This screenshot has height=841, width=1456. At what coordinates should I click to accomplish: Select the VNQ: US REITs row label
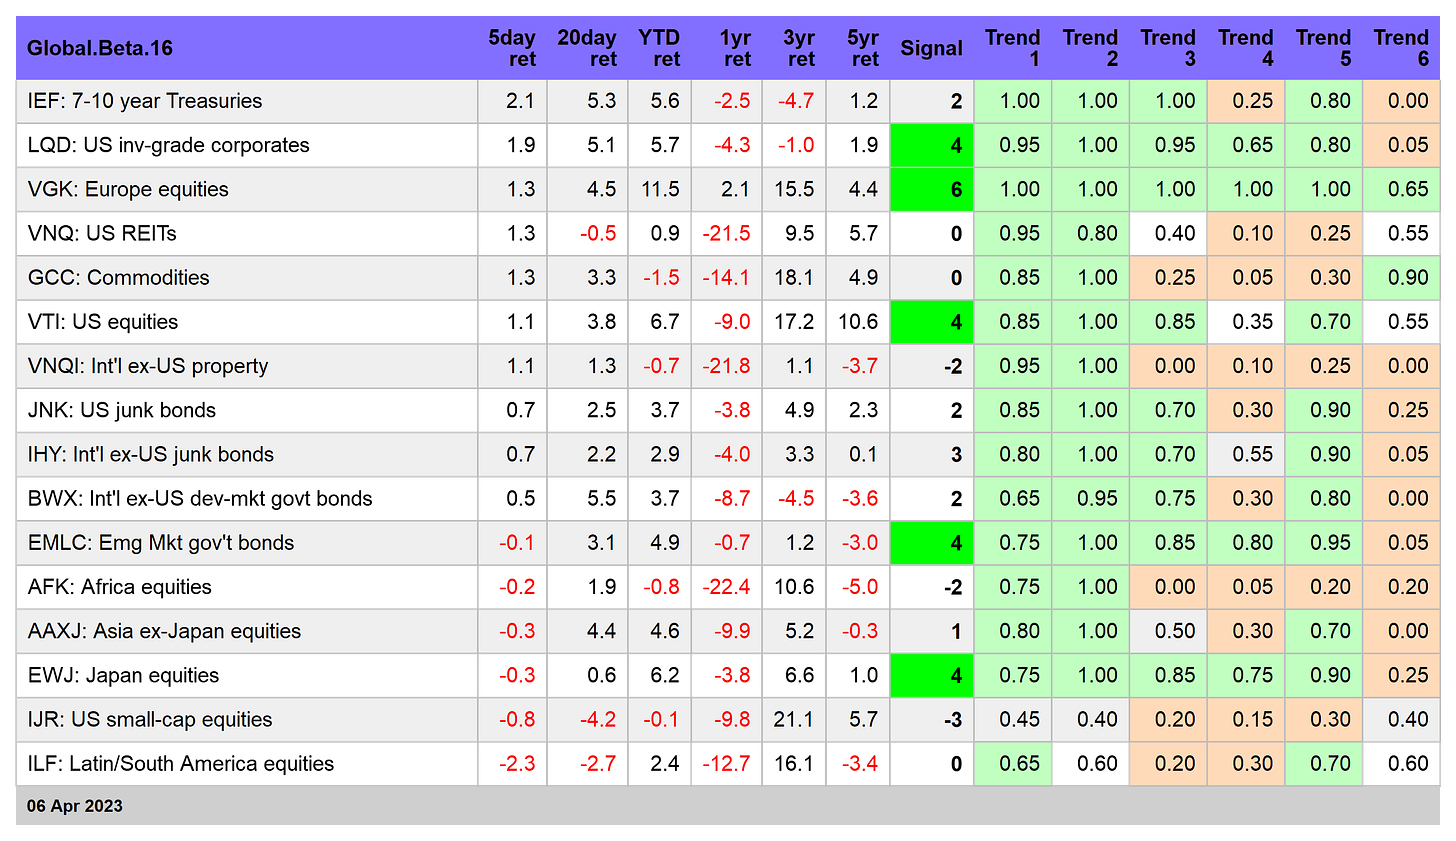102,233
